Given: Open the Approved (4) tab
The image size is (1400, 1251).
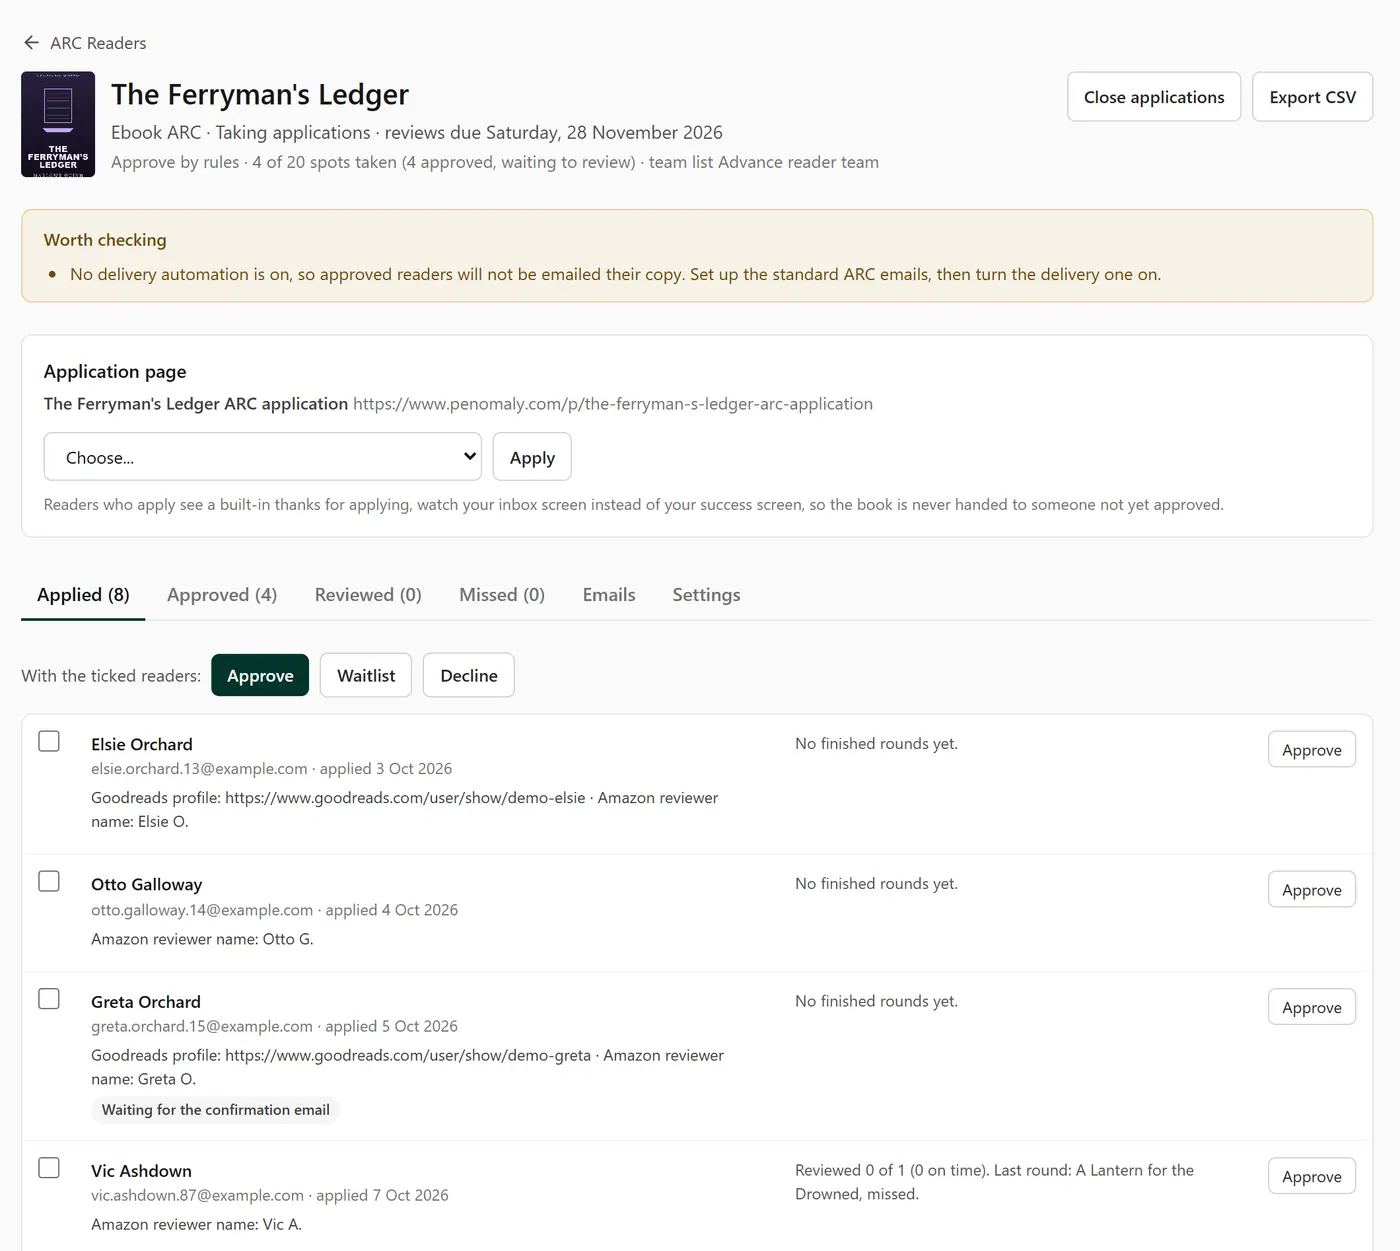Looking at the screenshot, I should [222, 595].
